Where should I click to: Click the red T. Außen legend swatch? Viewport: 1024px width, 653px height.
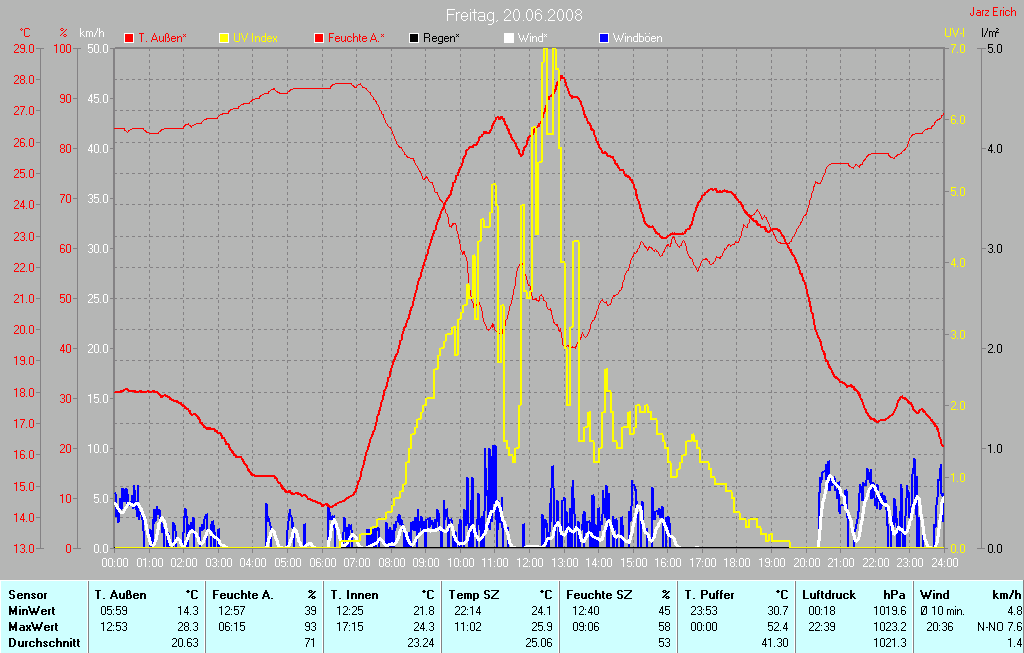(129, 38)
